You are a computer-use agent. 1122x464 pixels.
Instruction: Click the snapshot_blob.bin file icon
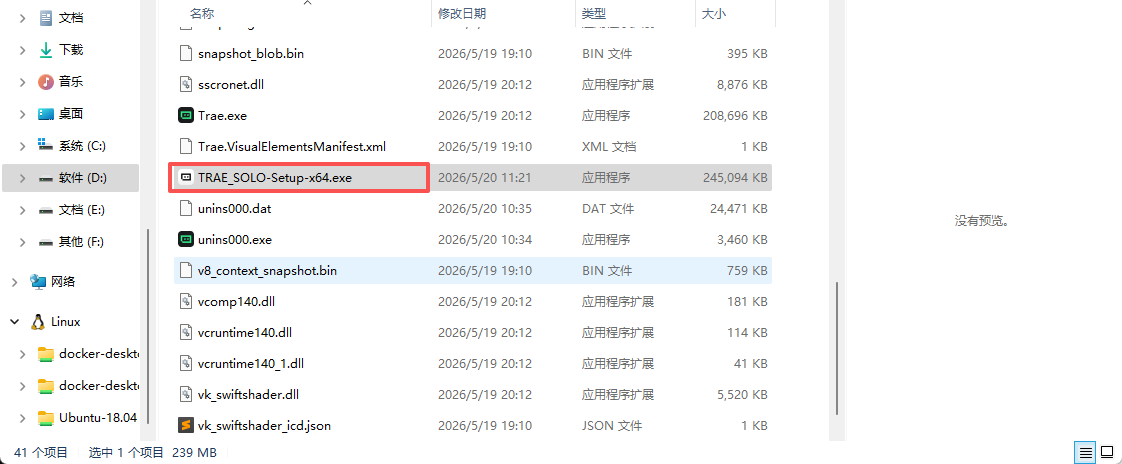(x=186, y=54)
